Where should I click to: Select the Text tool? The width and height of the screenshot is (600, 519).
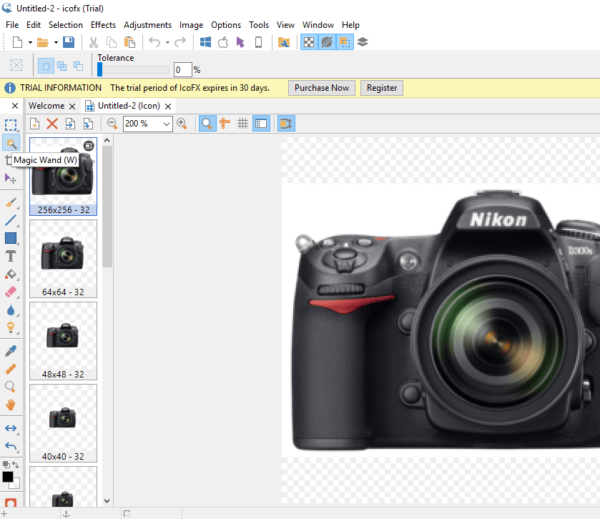(x=11, y=256)
